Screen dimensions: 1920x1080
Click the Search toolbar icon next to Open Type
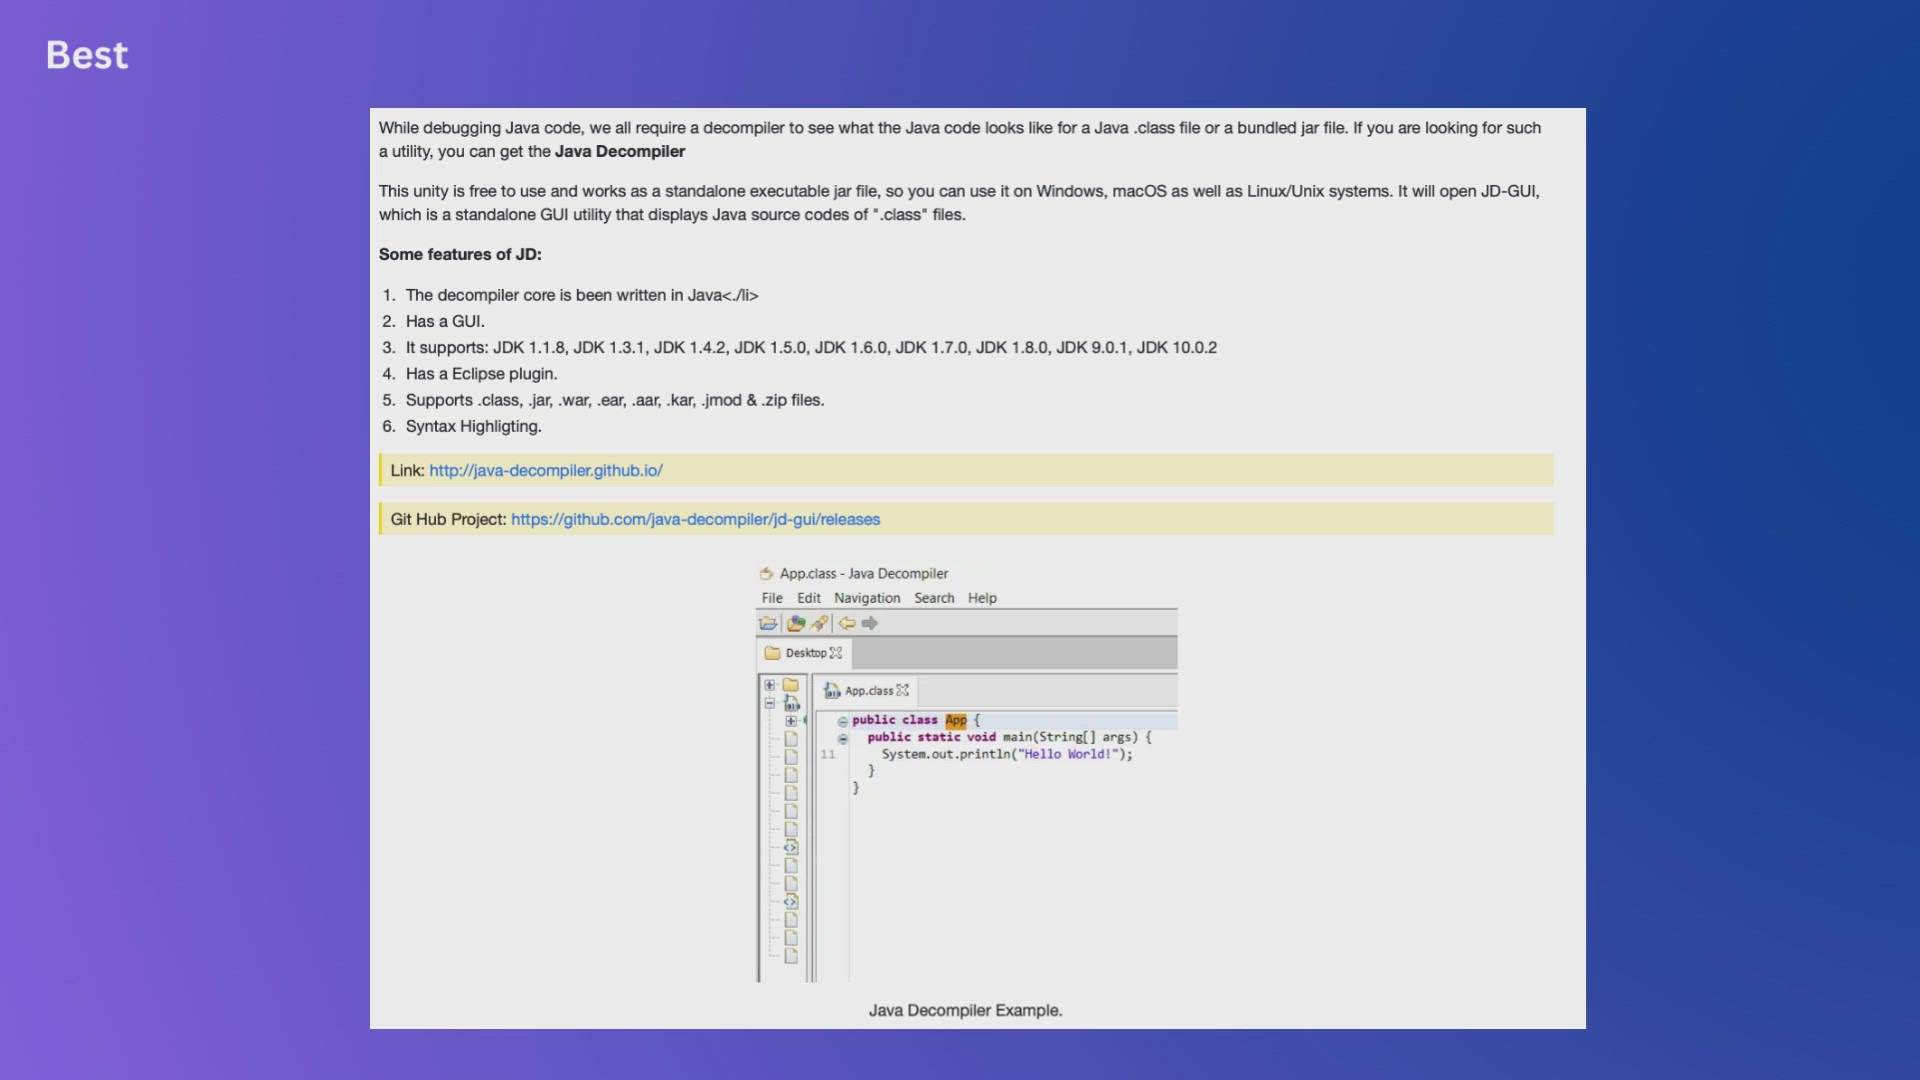(x=820, y=623)
